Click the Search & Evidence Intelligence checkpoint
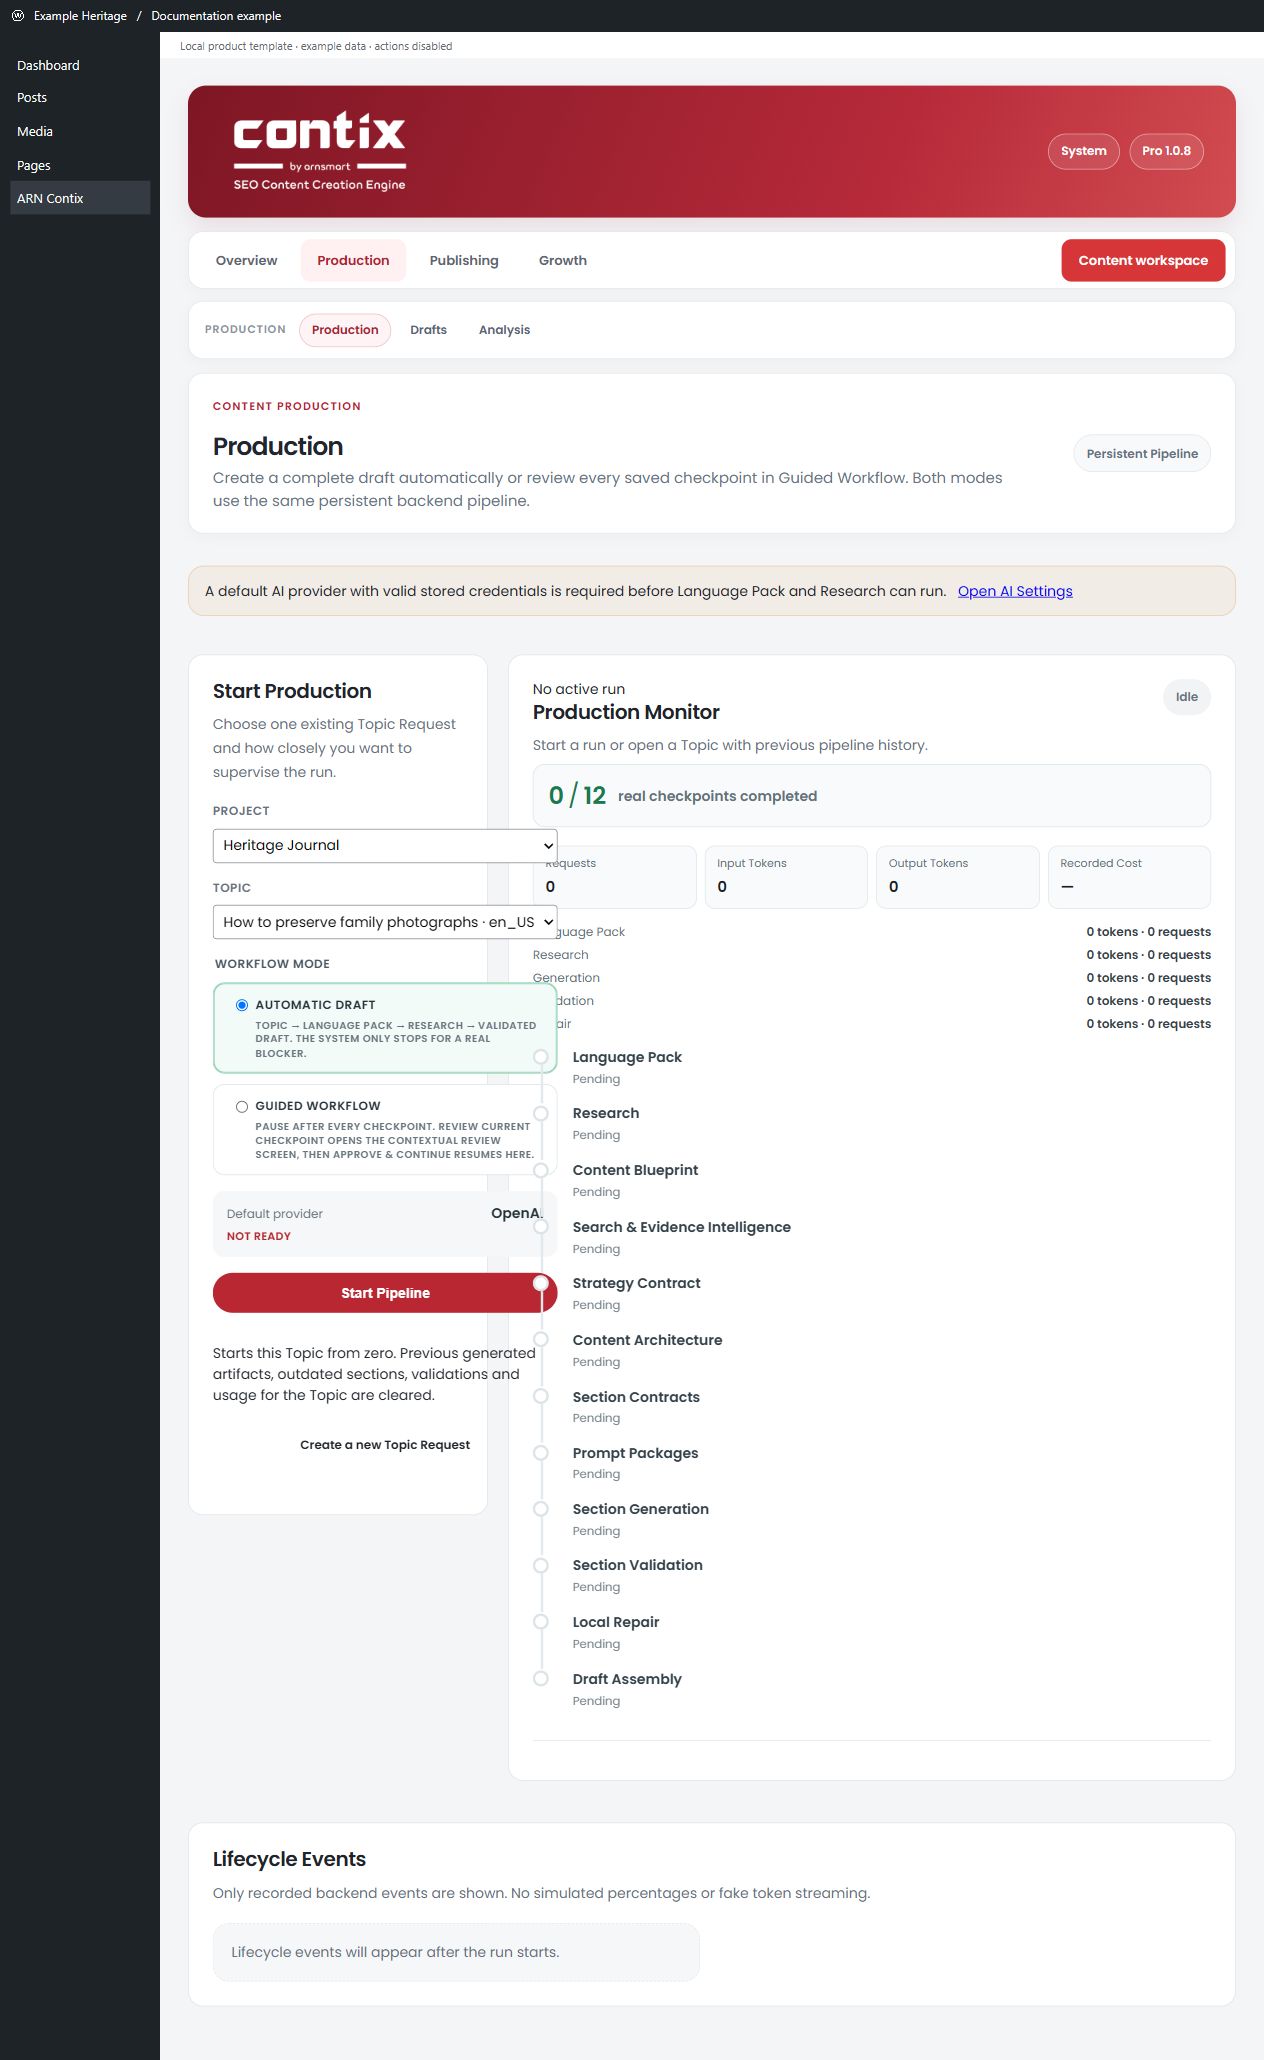The image size is (1264, 2060). coord(681,1227)
